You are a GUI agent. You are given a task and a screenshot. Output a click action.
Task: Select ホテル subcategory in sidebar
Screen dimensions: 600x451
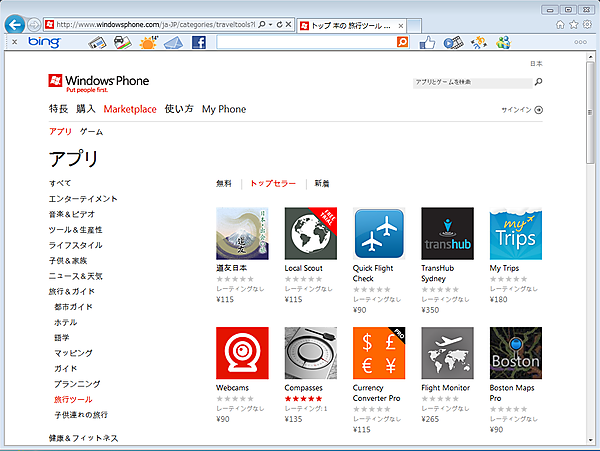[65, 322]
